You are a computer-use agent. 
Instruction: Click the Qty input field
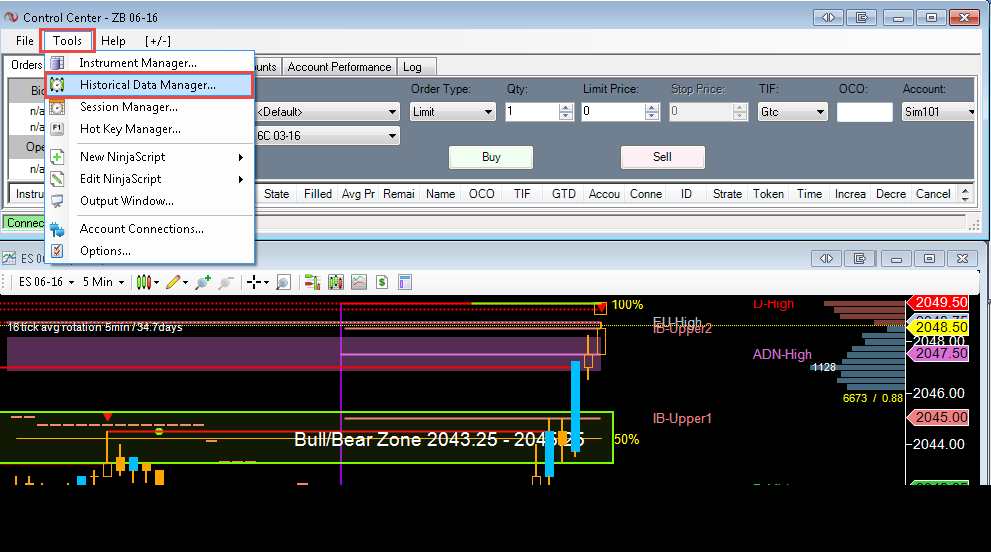(532, 112)
